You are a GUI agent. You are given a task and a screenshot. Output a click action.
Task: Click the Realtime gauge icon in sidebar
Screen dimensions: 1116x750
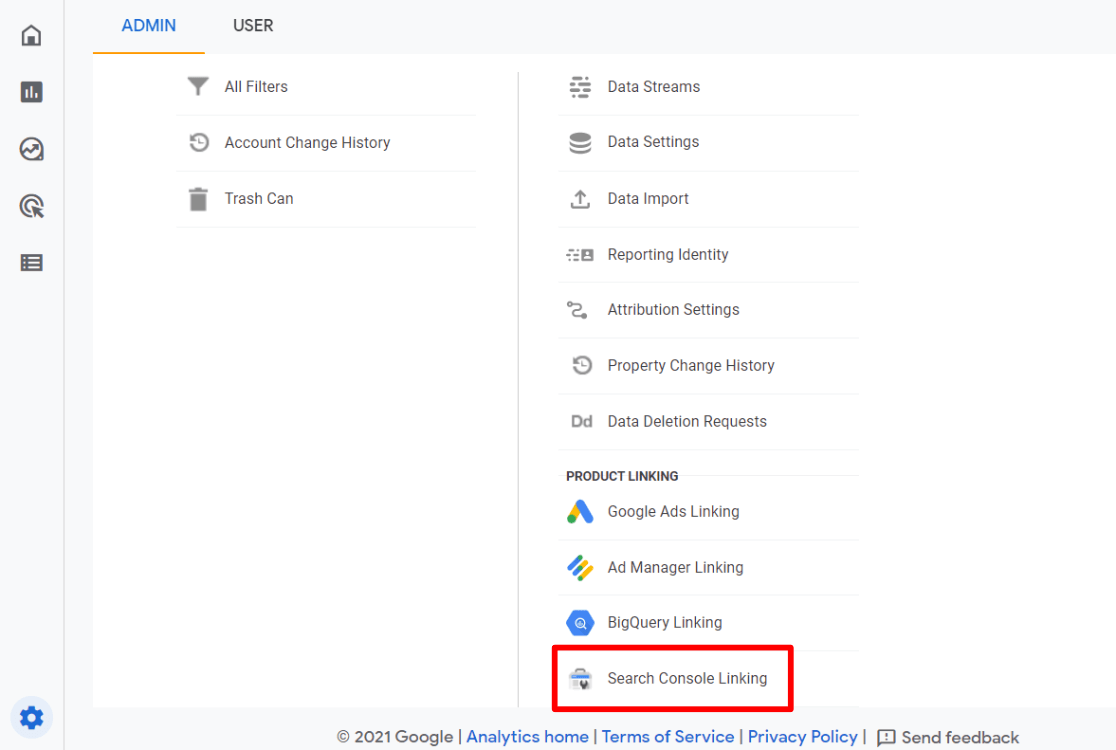point(31,205)
